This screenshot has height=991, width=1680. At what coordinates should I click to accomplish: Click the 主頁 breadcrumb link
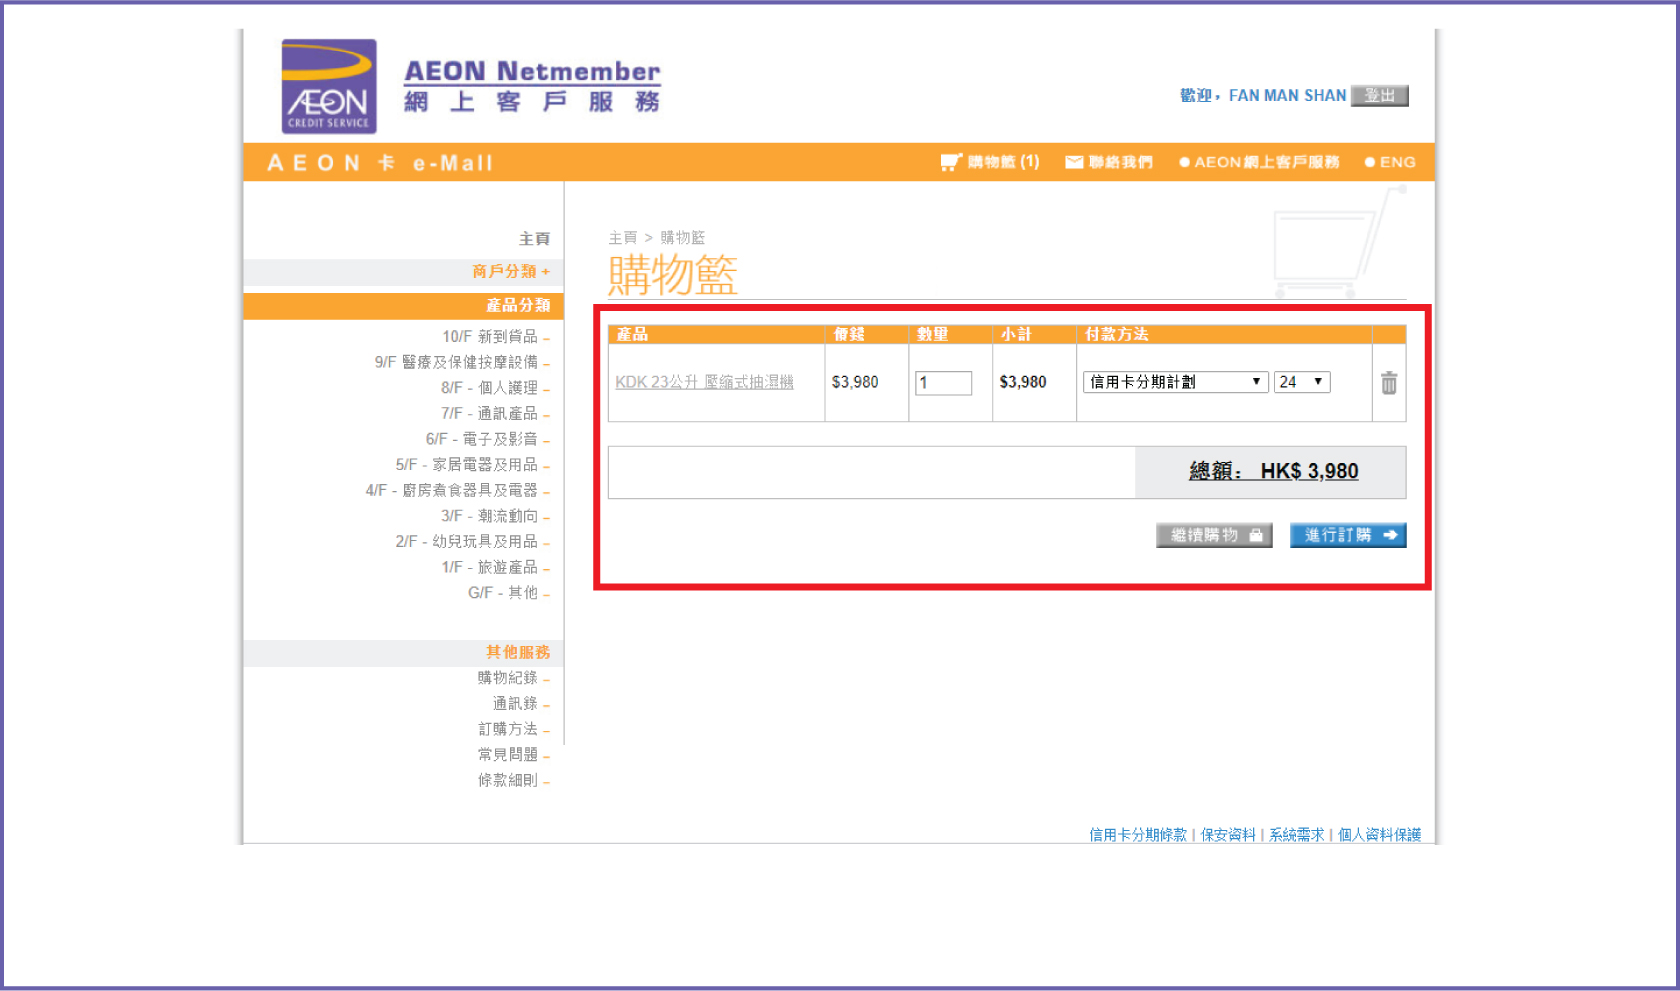pos(622,238)
